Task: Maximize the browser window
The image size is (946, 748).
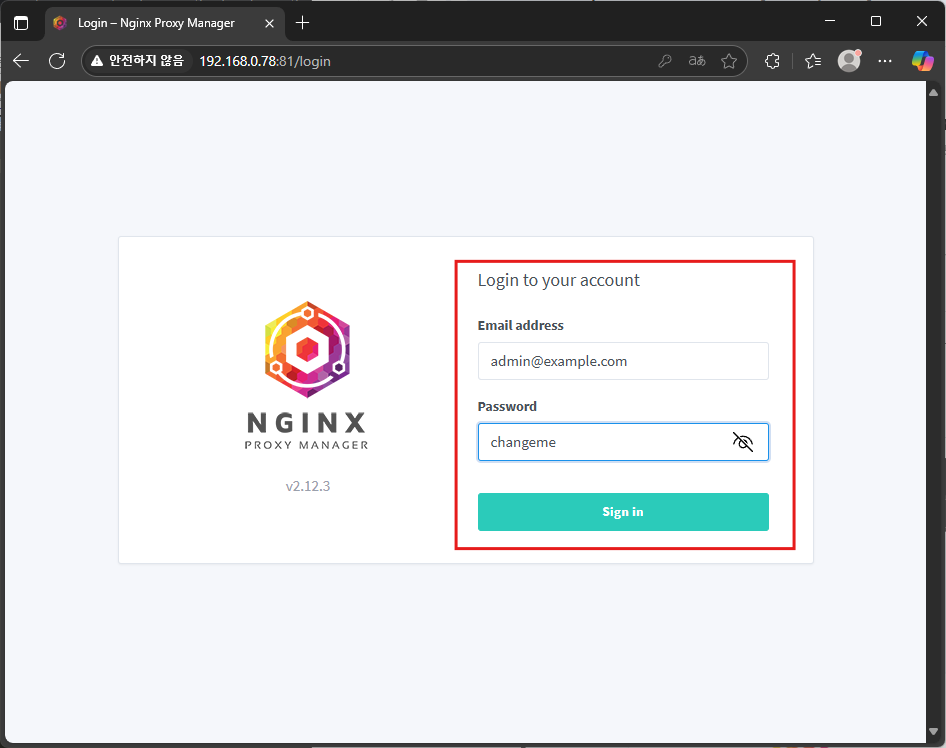Action: pyautogui.click(x=876, y=21)
